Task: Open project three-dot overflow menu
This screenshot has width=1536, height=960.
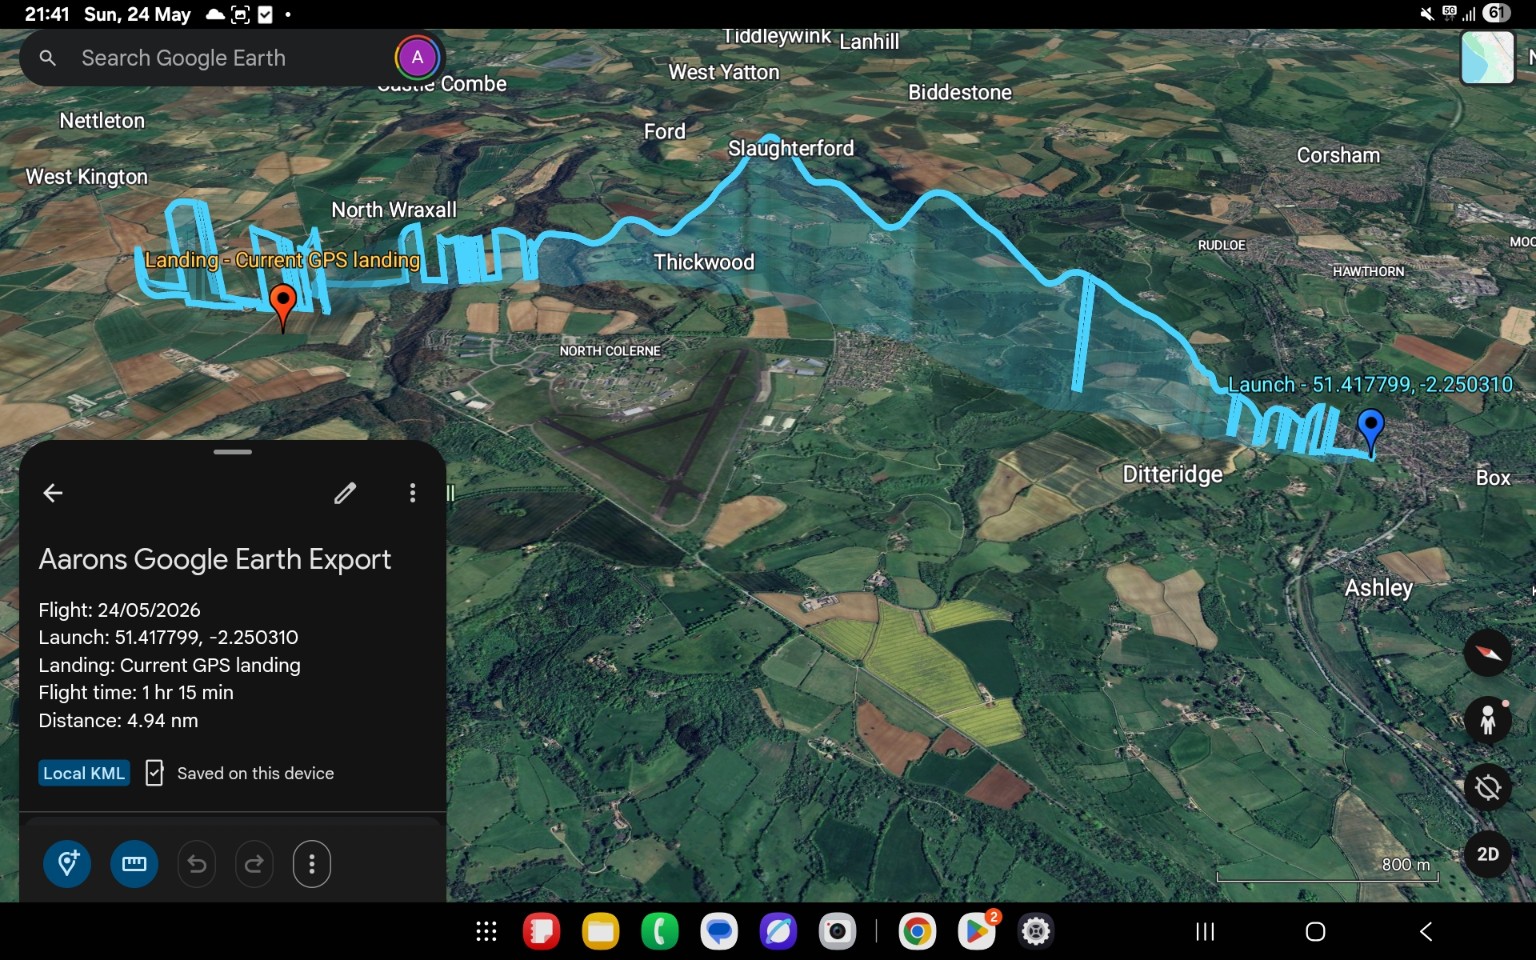Action: coord(412,493)
